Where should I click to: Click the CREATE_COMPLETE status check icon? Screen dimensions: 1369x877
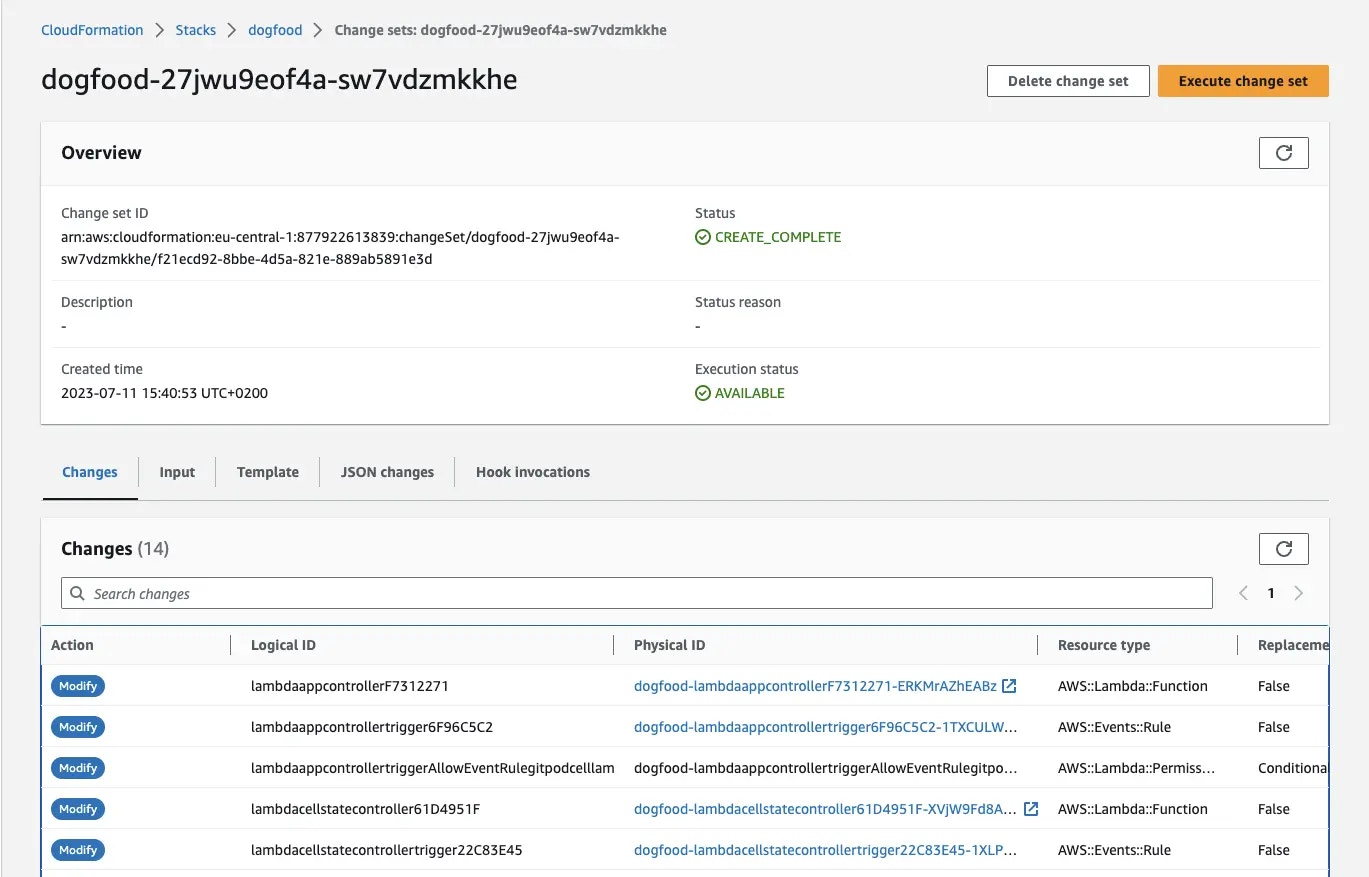tap(703, 237)
